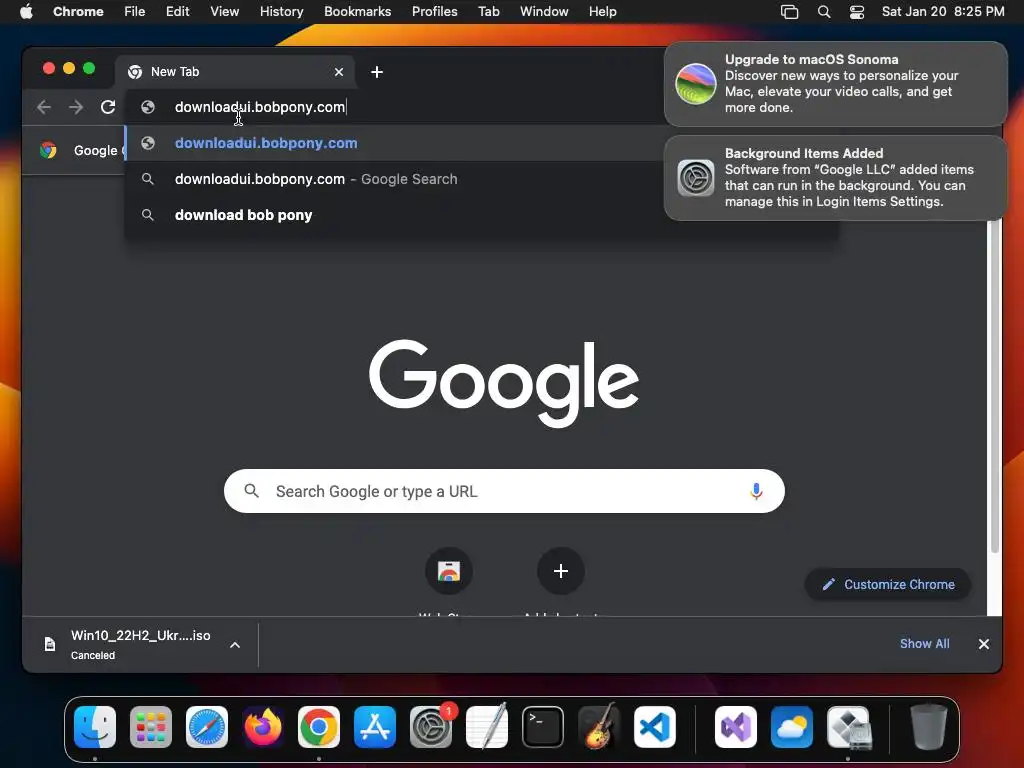Open the Trash in the Dock
The image size is (1024, 768).
click(x=929, y=727)
